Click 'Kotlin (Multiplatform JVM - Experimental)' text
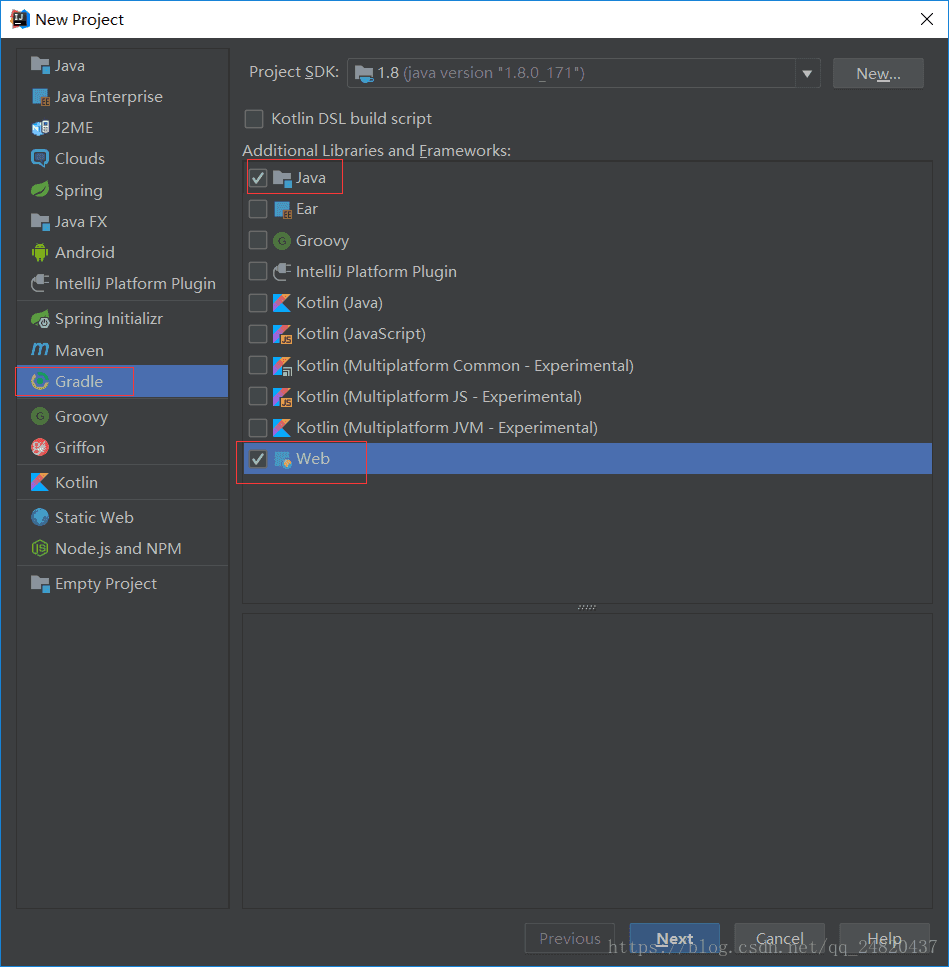The image size is (949, 967). (x=446, y=427)
